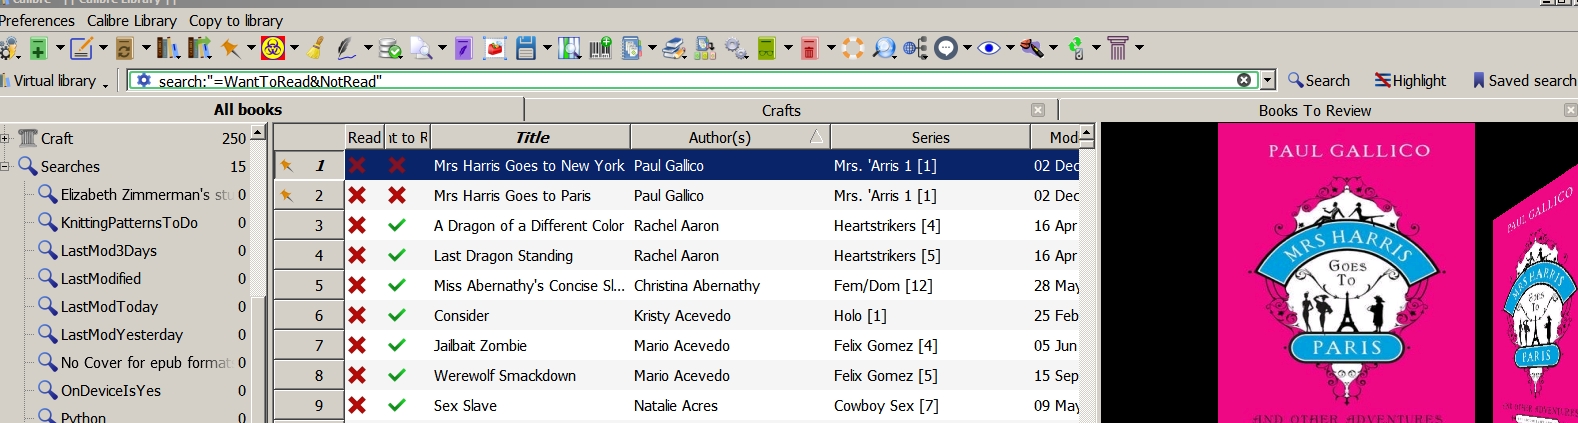Click the paintbrush icon in toolbar

(x=1032, y=47)
